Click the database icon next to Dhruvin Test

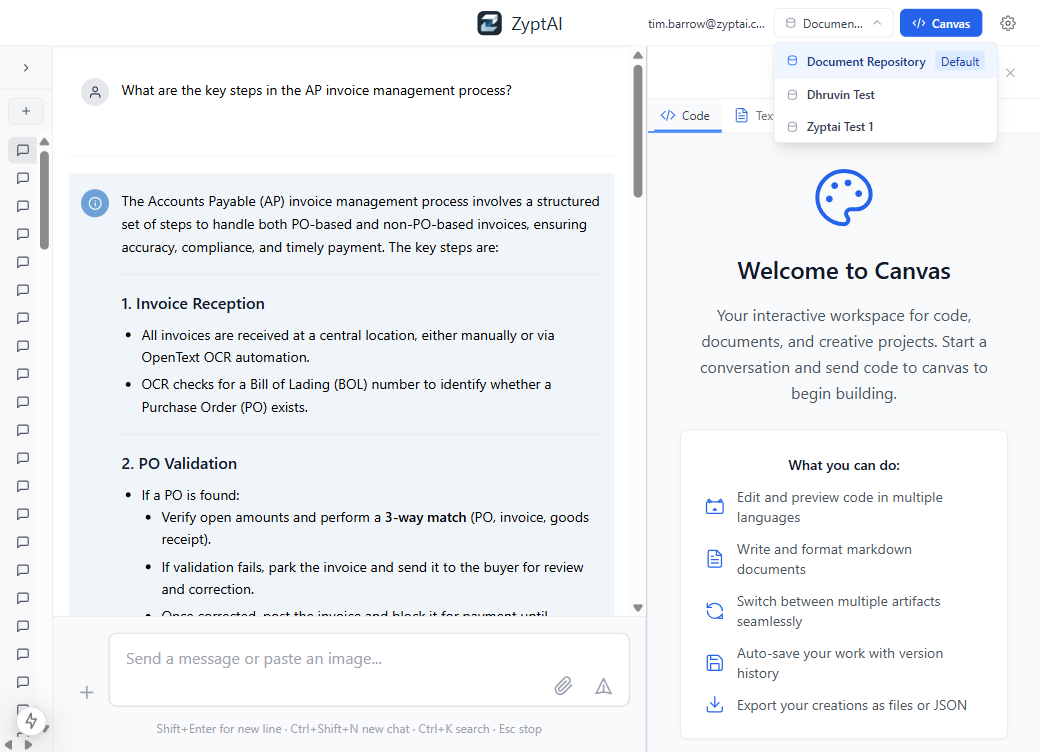click(792, 95)
